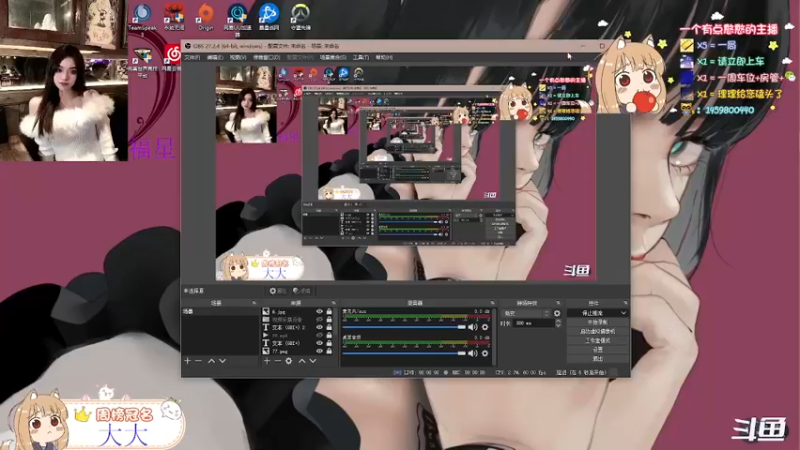Open the 网易UU加速器 desktop shortcut
This screenshot has width=800, height=450.
(237, 19)
